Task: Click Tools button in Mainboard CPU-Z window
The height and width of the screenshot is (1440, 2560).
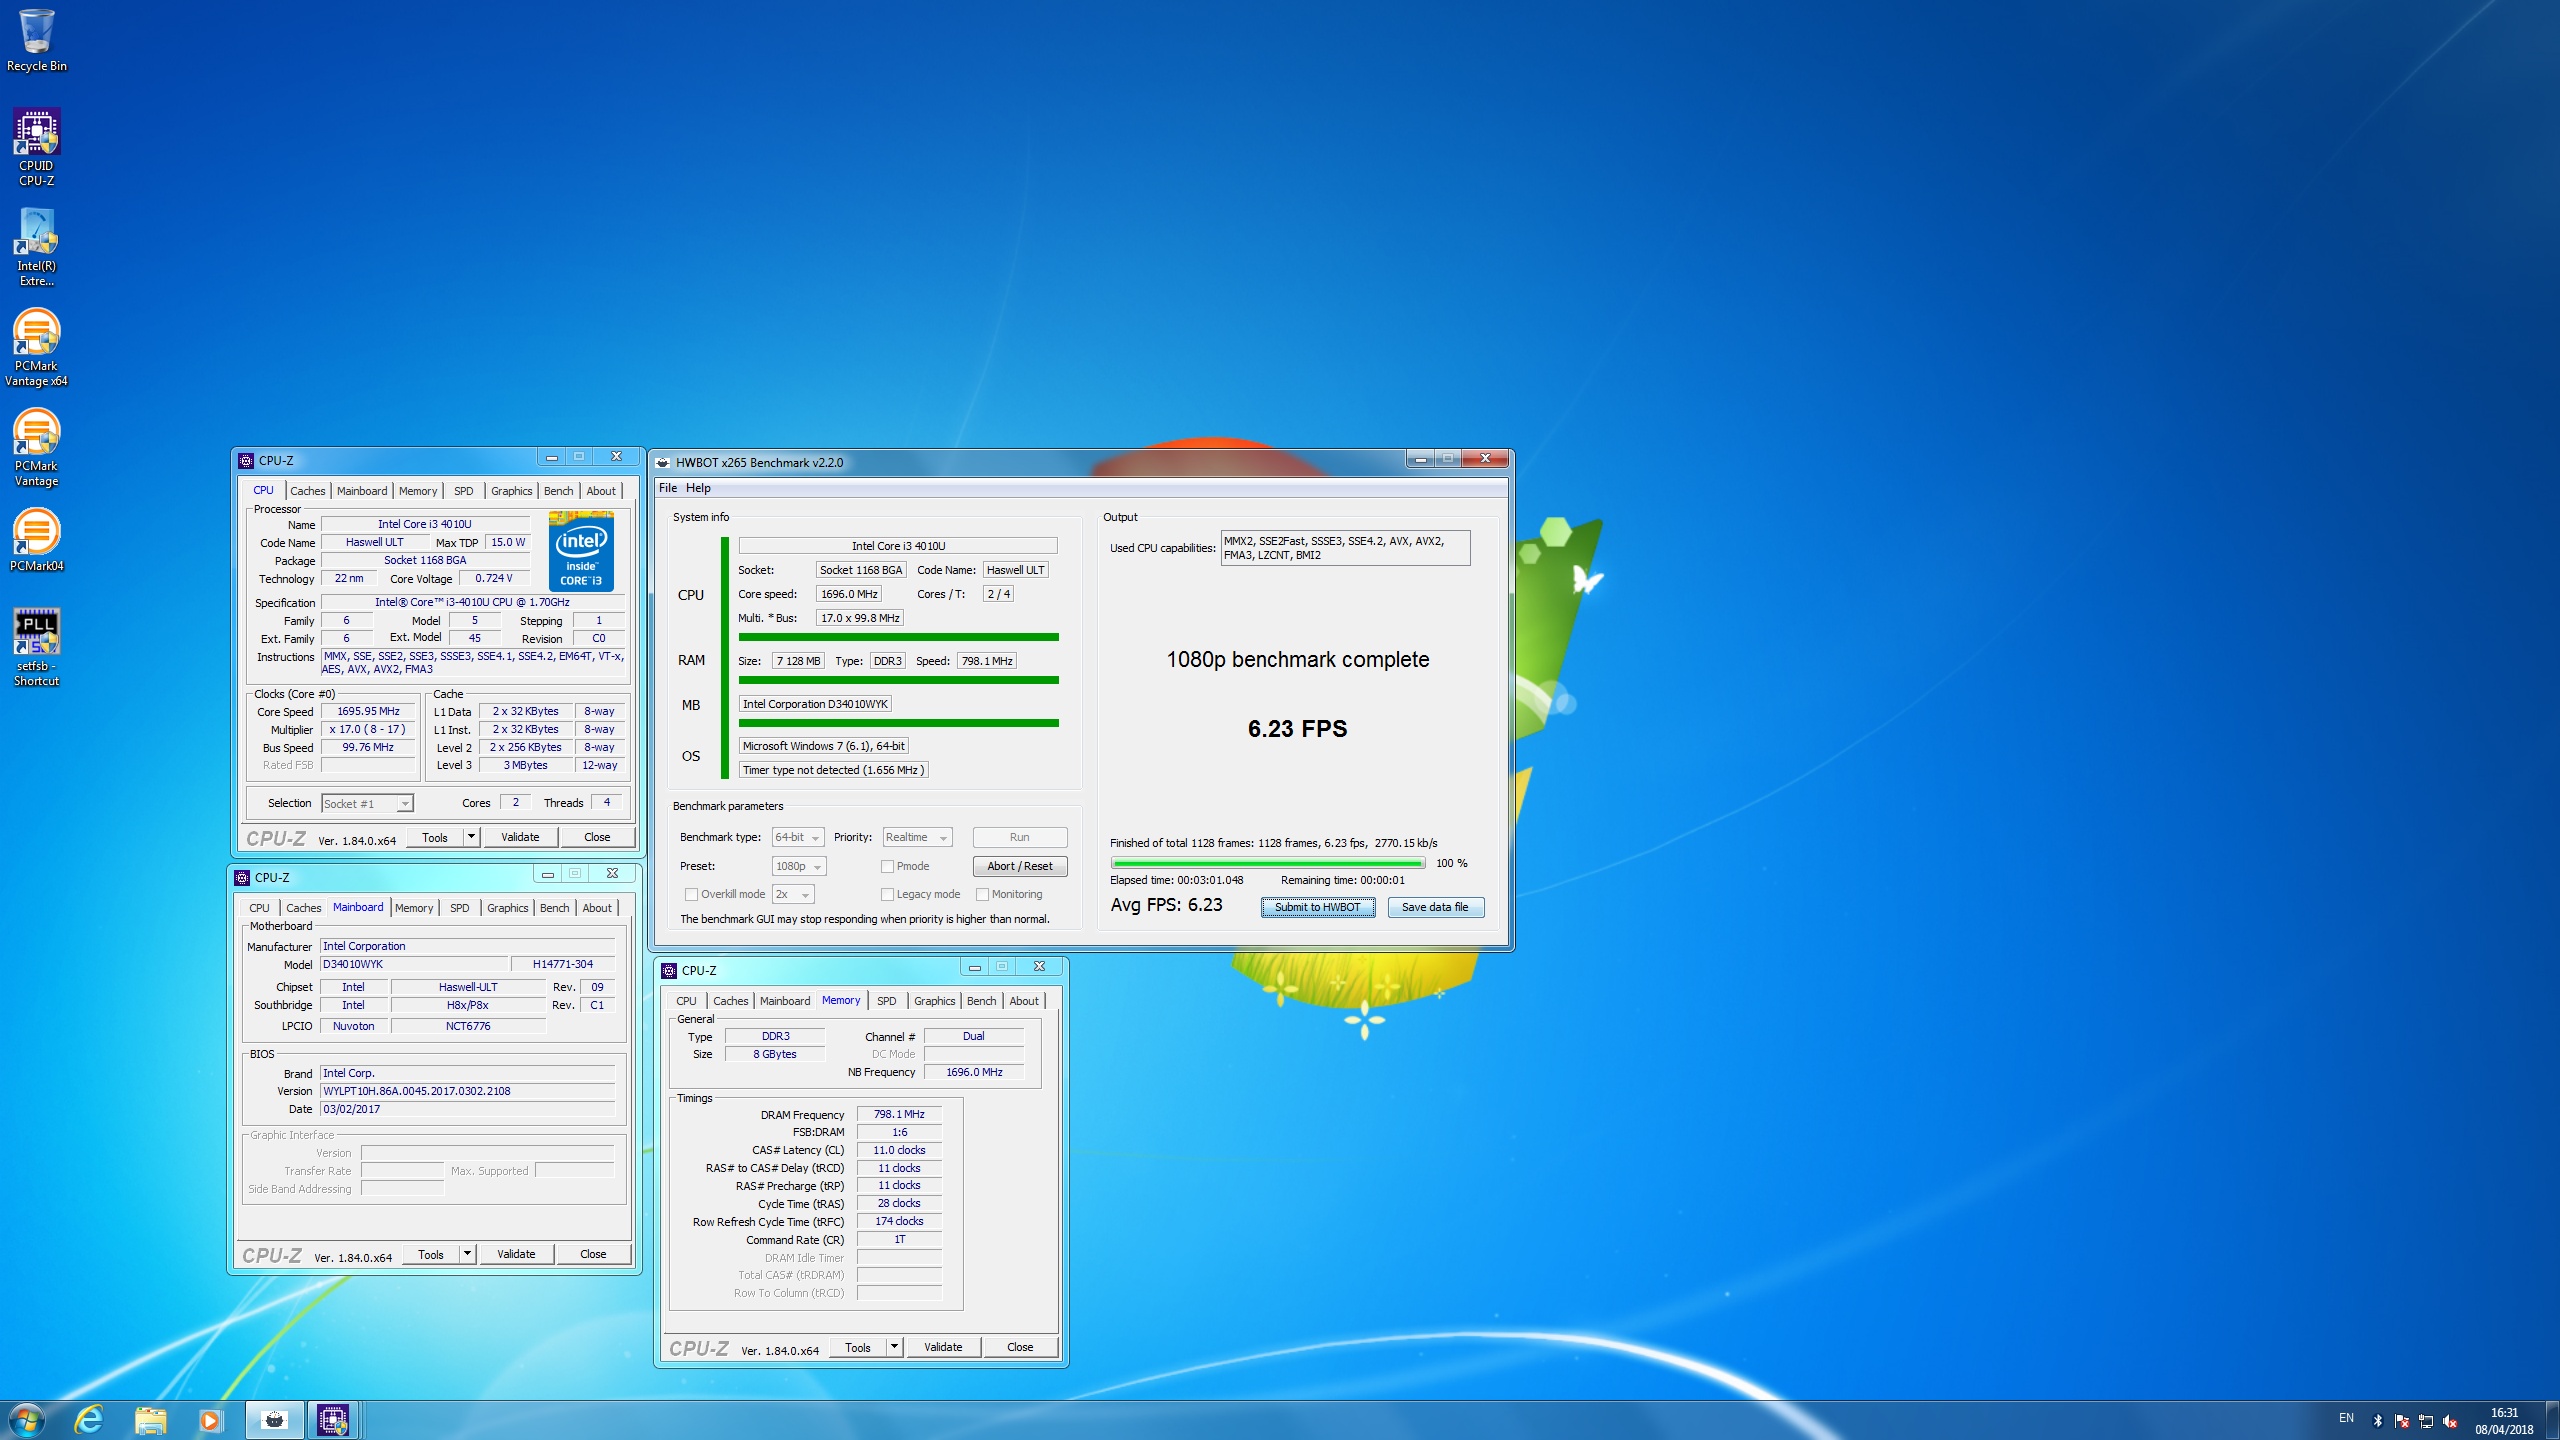Action: click(431, 1254)
